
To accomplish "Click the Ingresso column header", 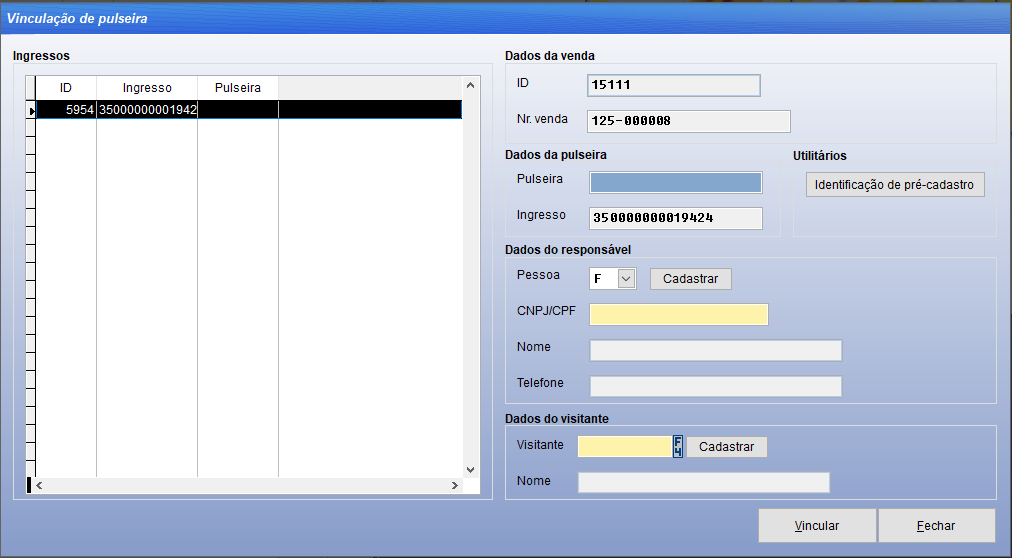I will click(147, 88).
